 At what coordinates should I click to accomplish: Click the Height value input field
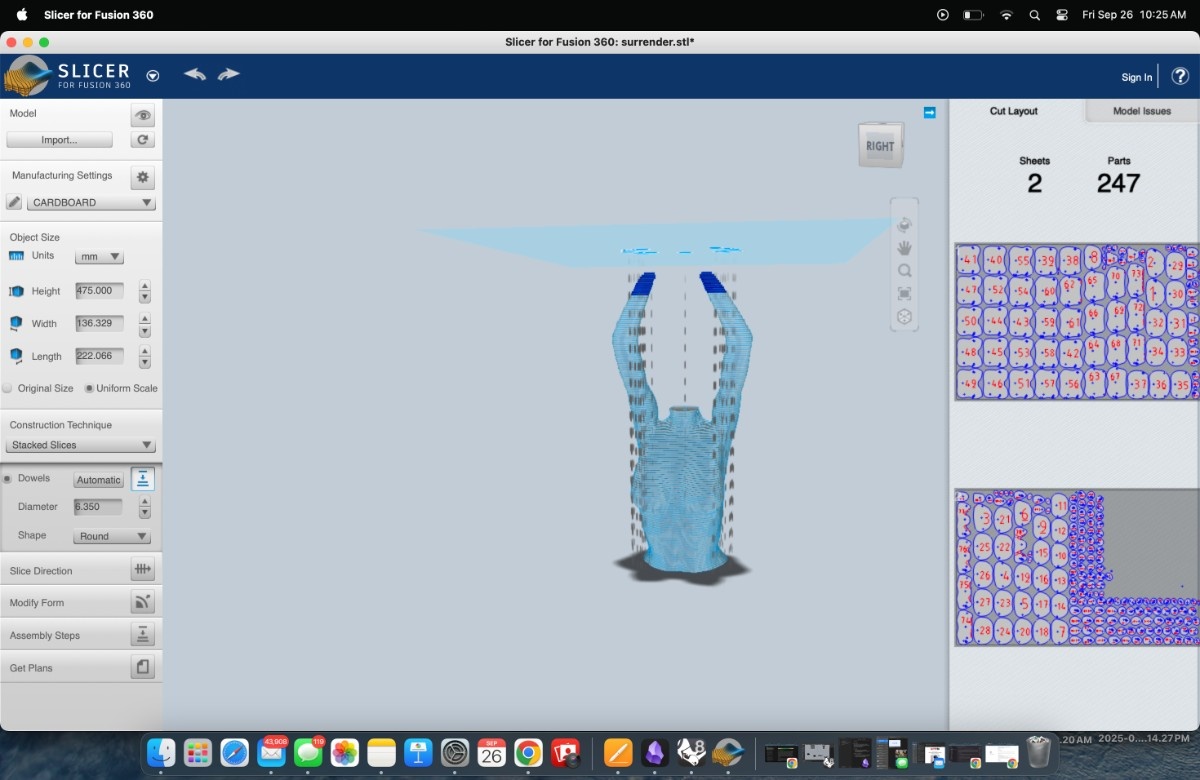[99, 291]
